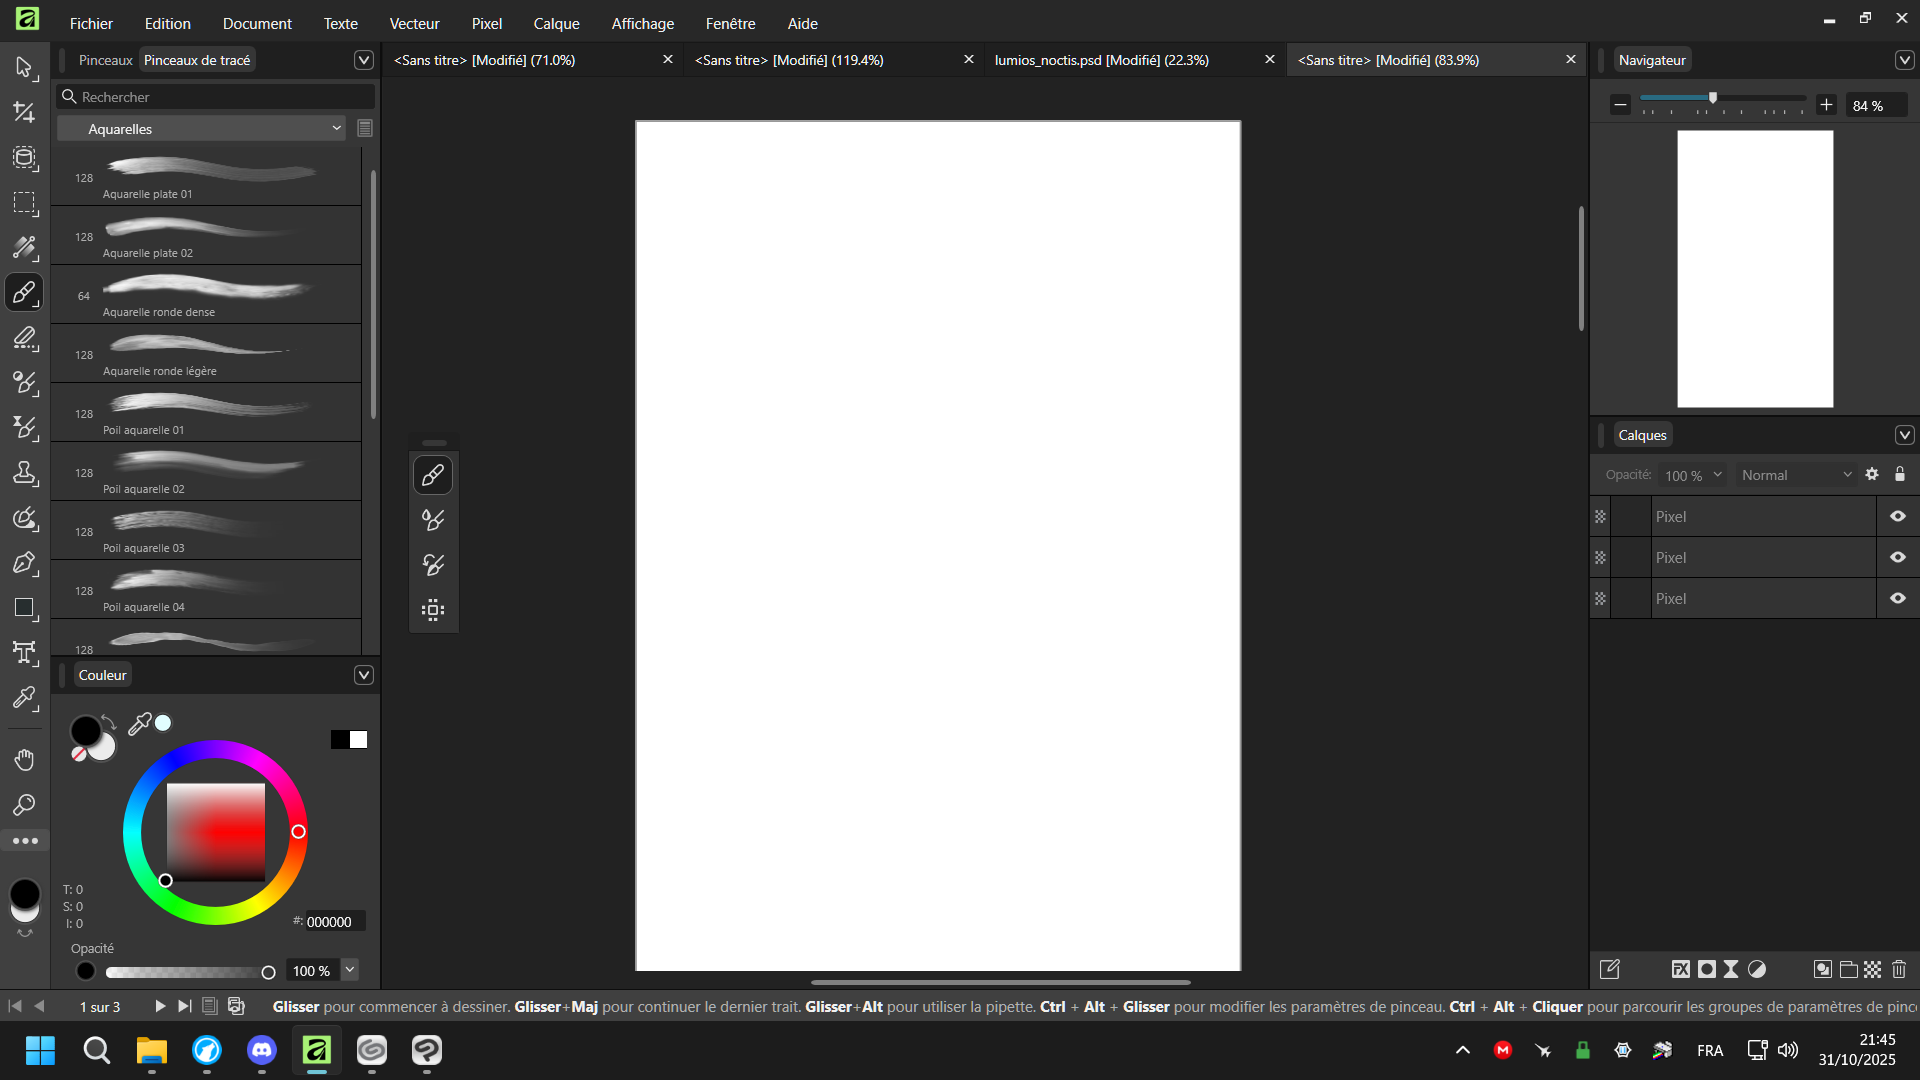The width and height of the screenshot is (1920, 1080).
Task: Select the Zoom magnifier tool
Action: click(x=24, y=805)
